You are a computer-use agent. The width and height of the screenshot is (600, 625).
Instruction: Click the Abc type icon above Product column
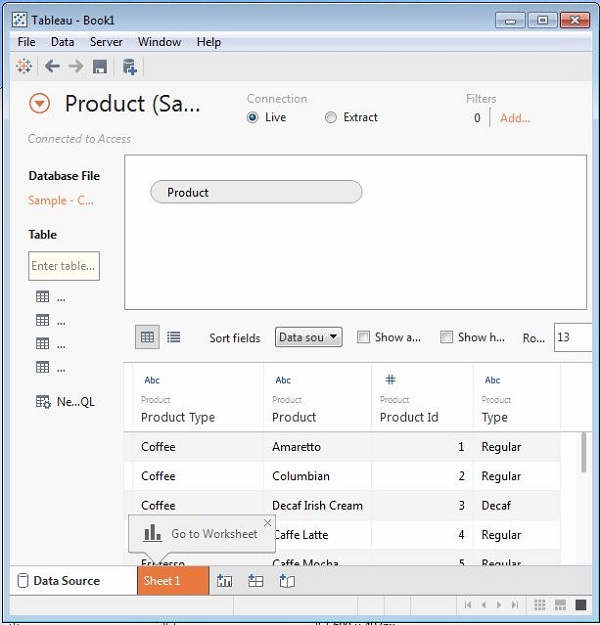(283, 380)
